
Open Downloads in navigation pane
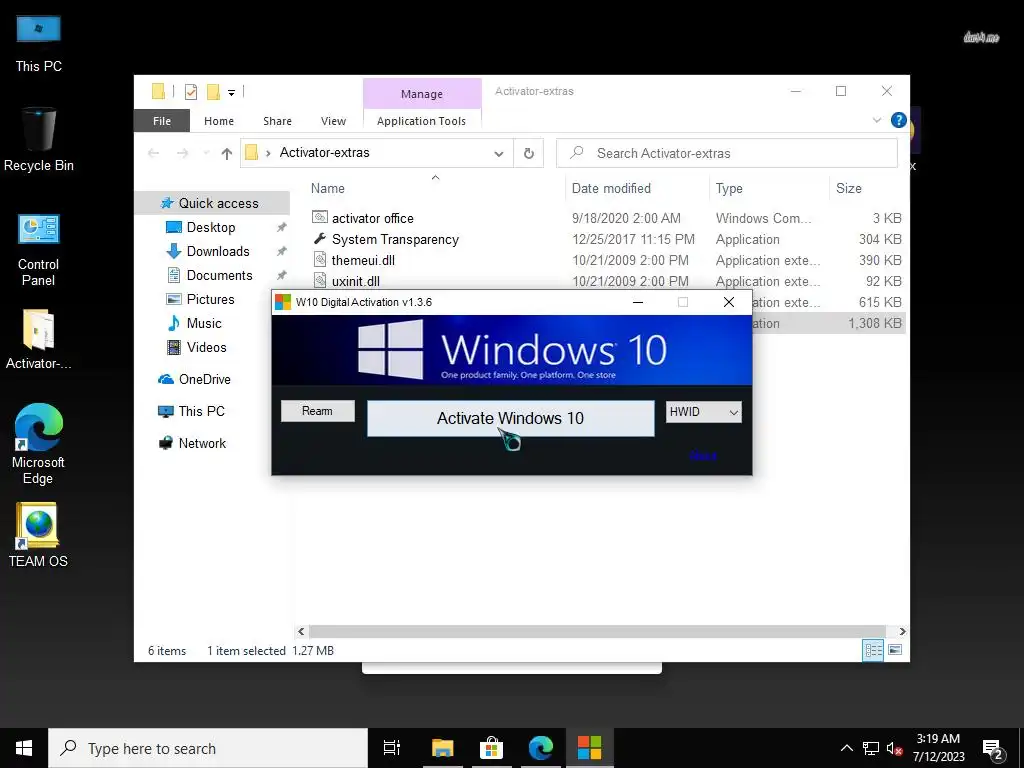(217, 251)
